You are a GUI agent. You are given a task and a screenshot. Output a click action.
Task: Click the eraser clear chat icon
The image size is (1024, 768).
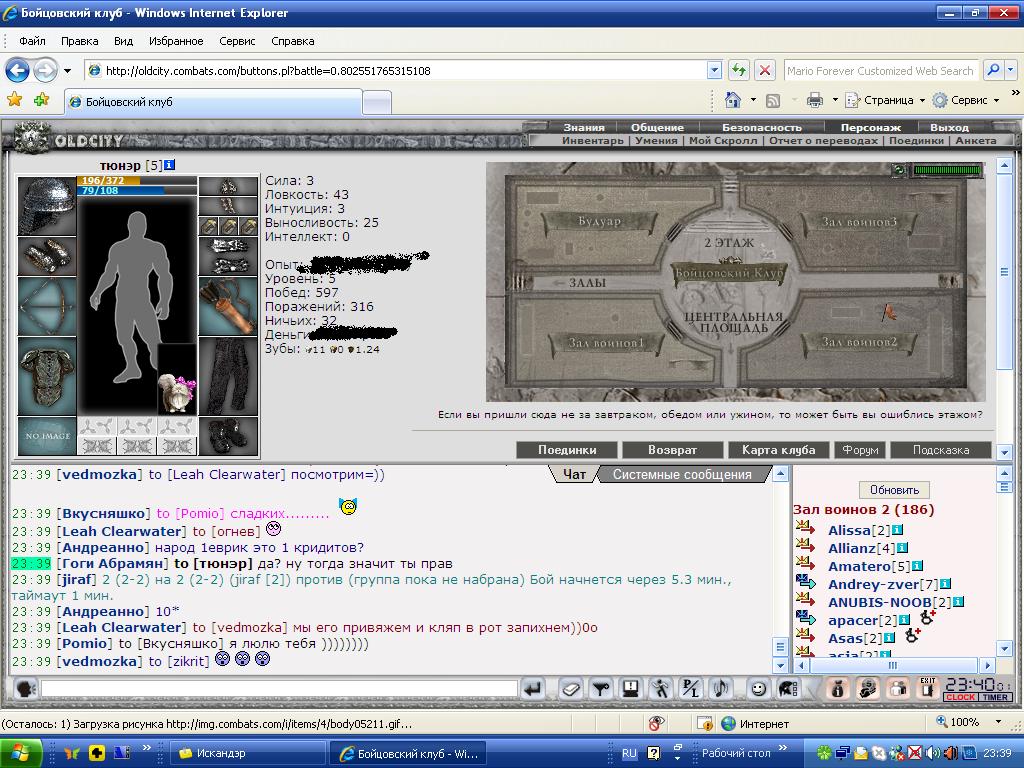point(571,689)
